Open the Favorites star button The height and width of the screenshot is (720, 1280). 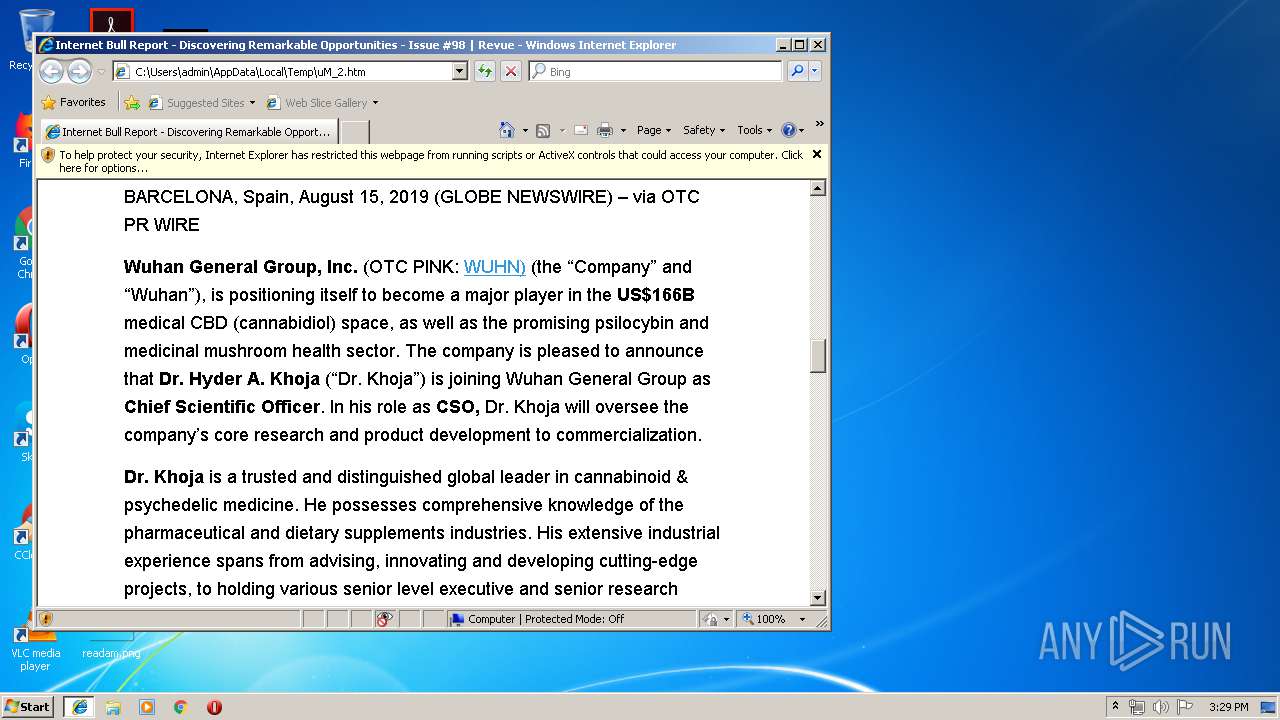(x=73, y=102)
